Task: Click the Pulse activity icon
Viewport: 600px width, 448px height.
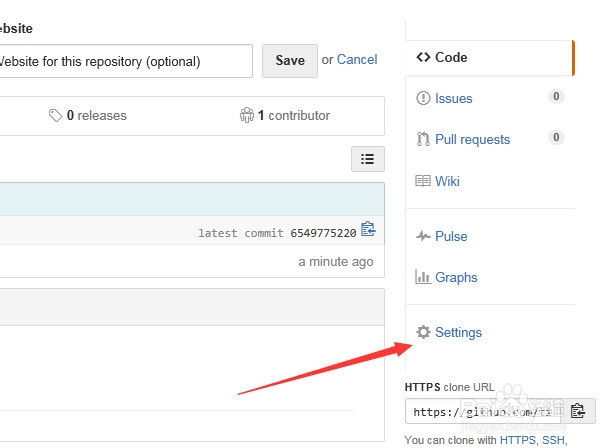Action: point(423,236)
